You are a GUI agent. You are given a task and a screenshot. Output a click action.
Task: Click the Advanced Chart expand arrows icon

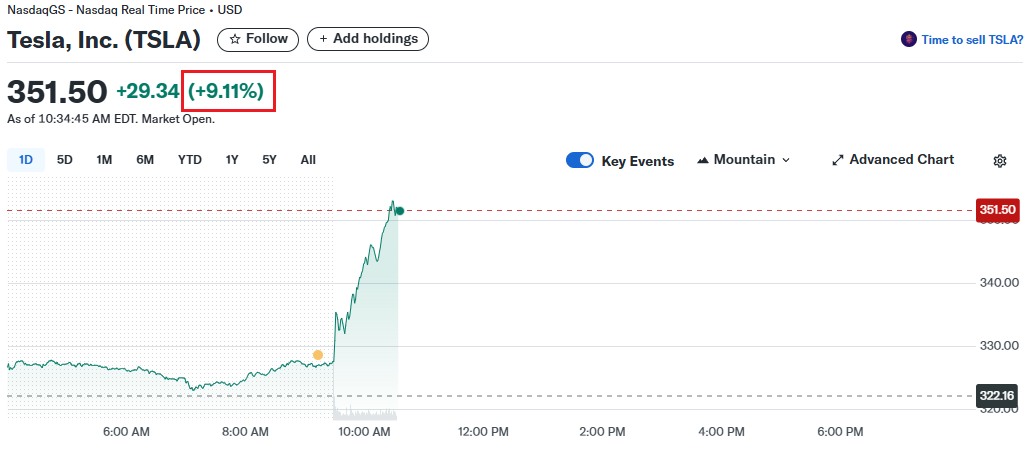pos(838,160)
